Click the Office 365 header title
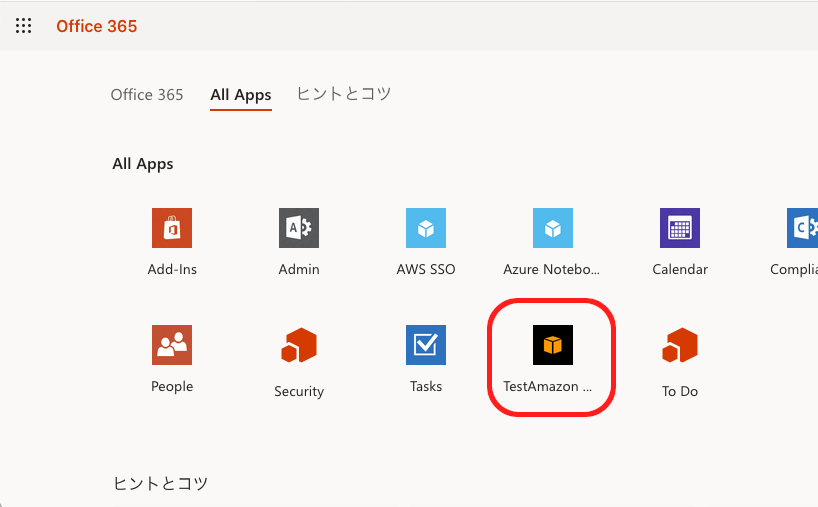The height and width of the screenshot is (507, 818). pyautogui.click(x=97, y=26)
